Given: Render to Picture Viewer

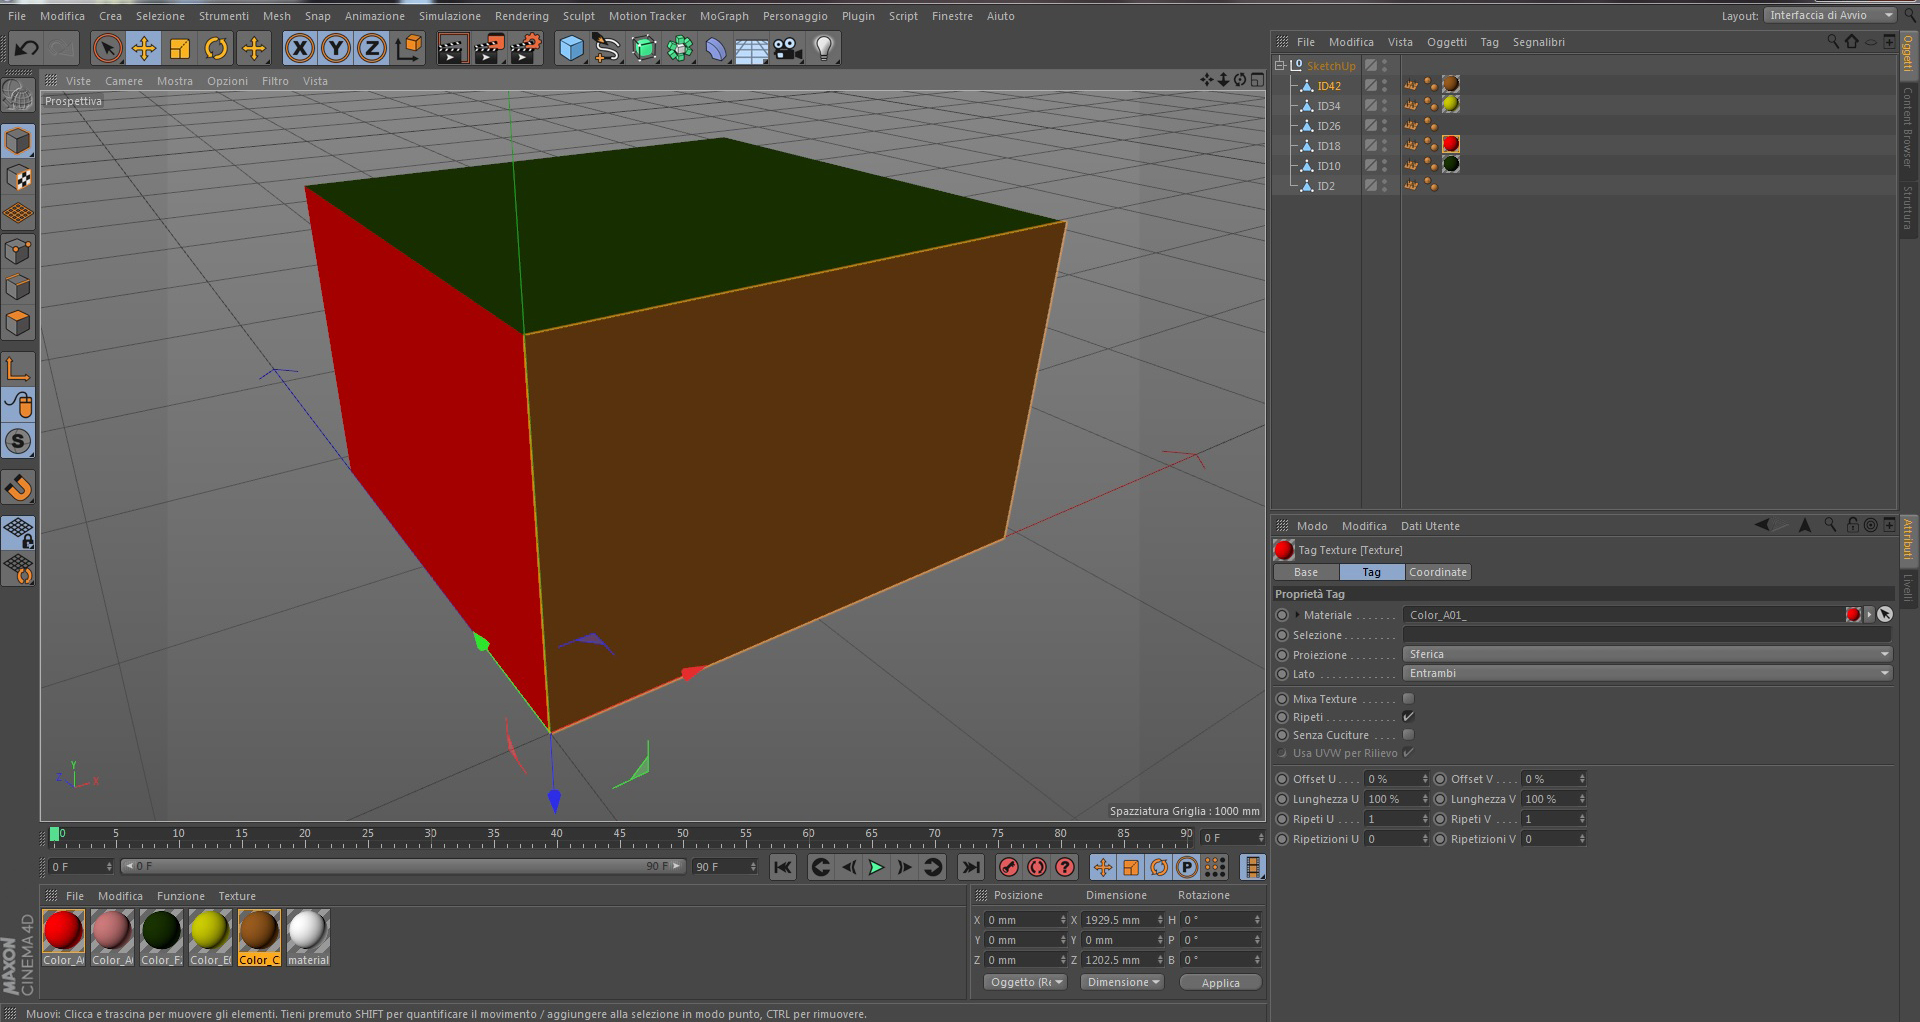Looking at the screenshot, I should (x=489, y=48).
